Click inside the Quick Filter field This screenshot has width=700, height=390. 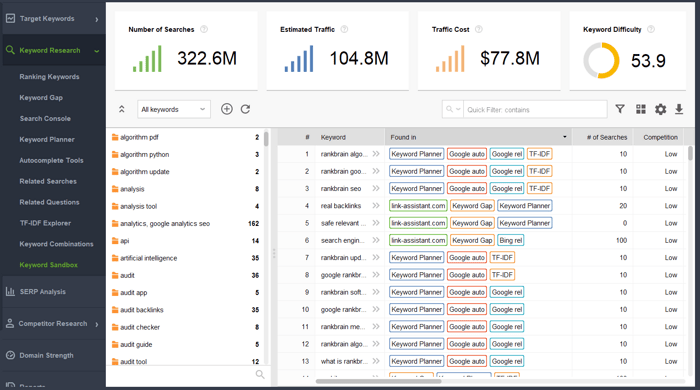tap(535, 109)
